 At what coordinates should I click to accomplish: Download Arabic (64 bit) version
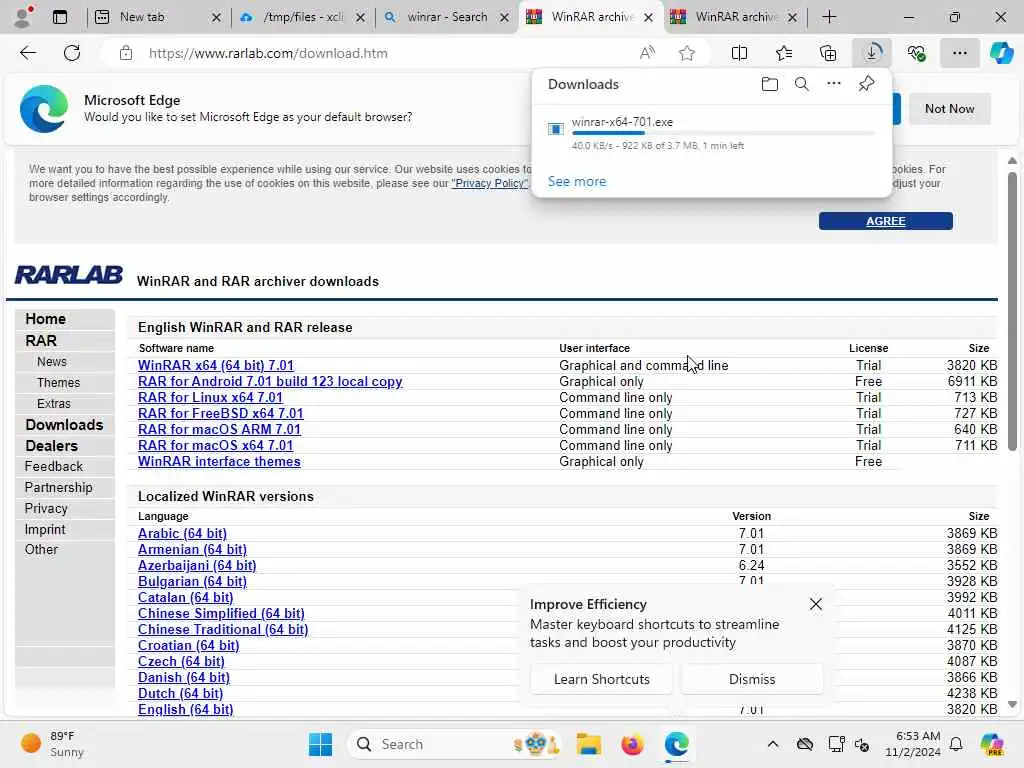pyautogui.click(x=182, y=533)
